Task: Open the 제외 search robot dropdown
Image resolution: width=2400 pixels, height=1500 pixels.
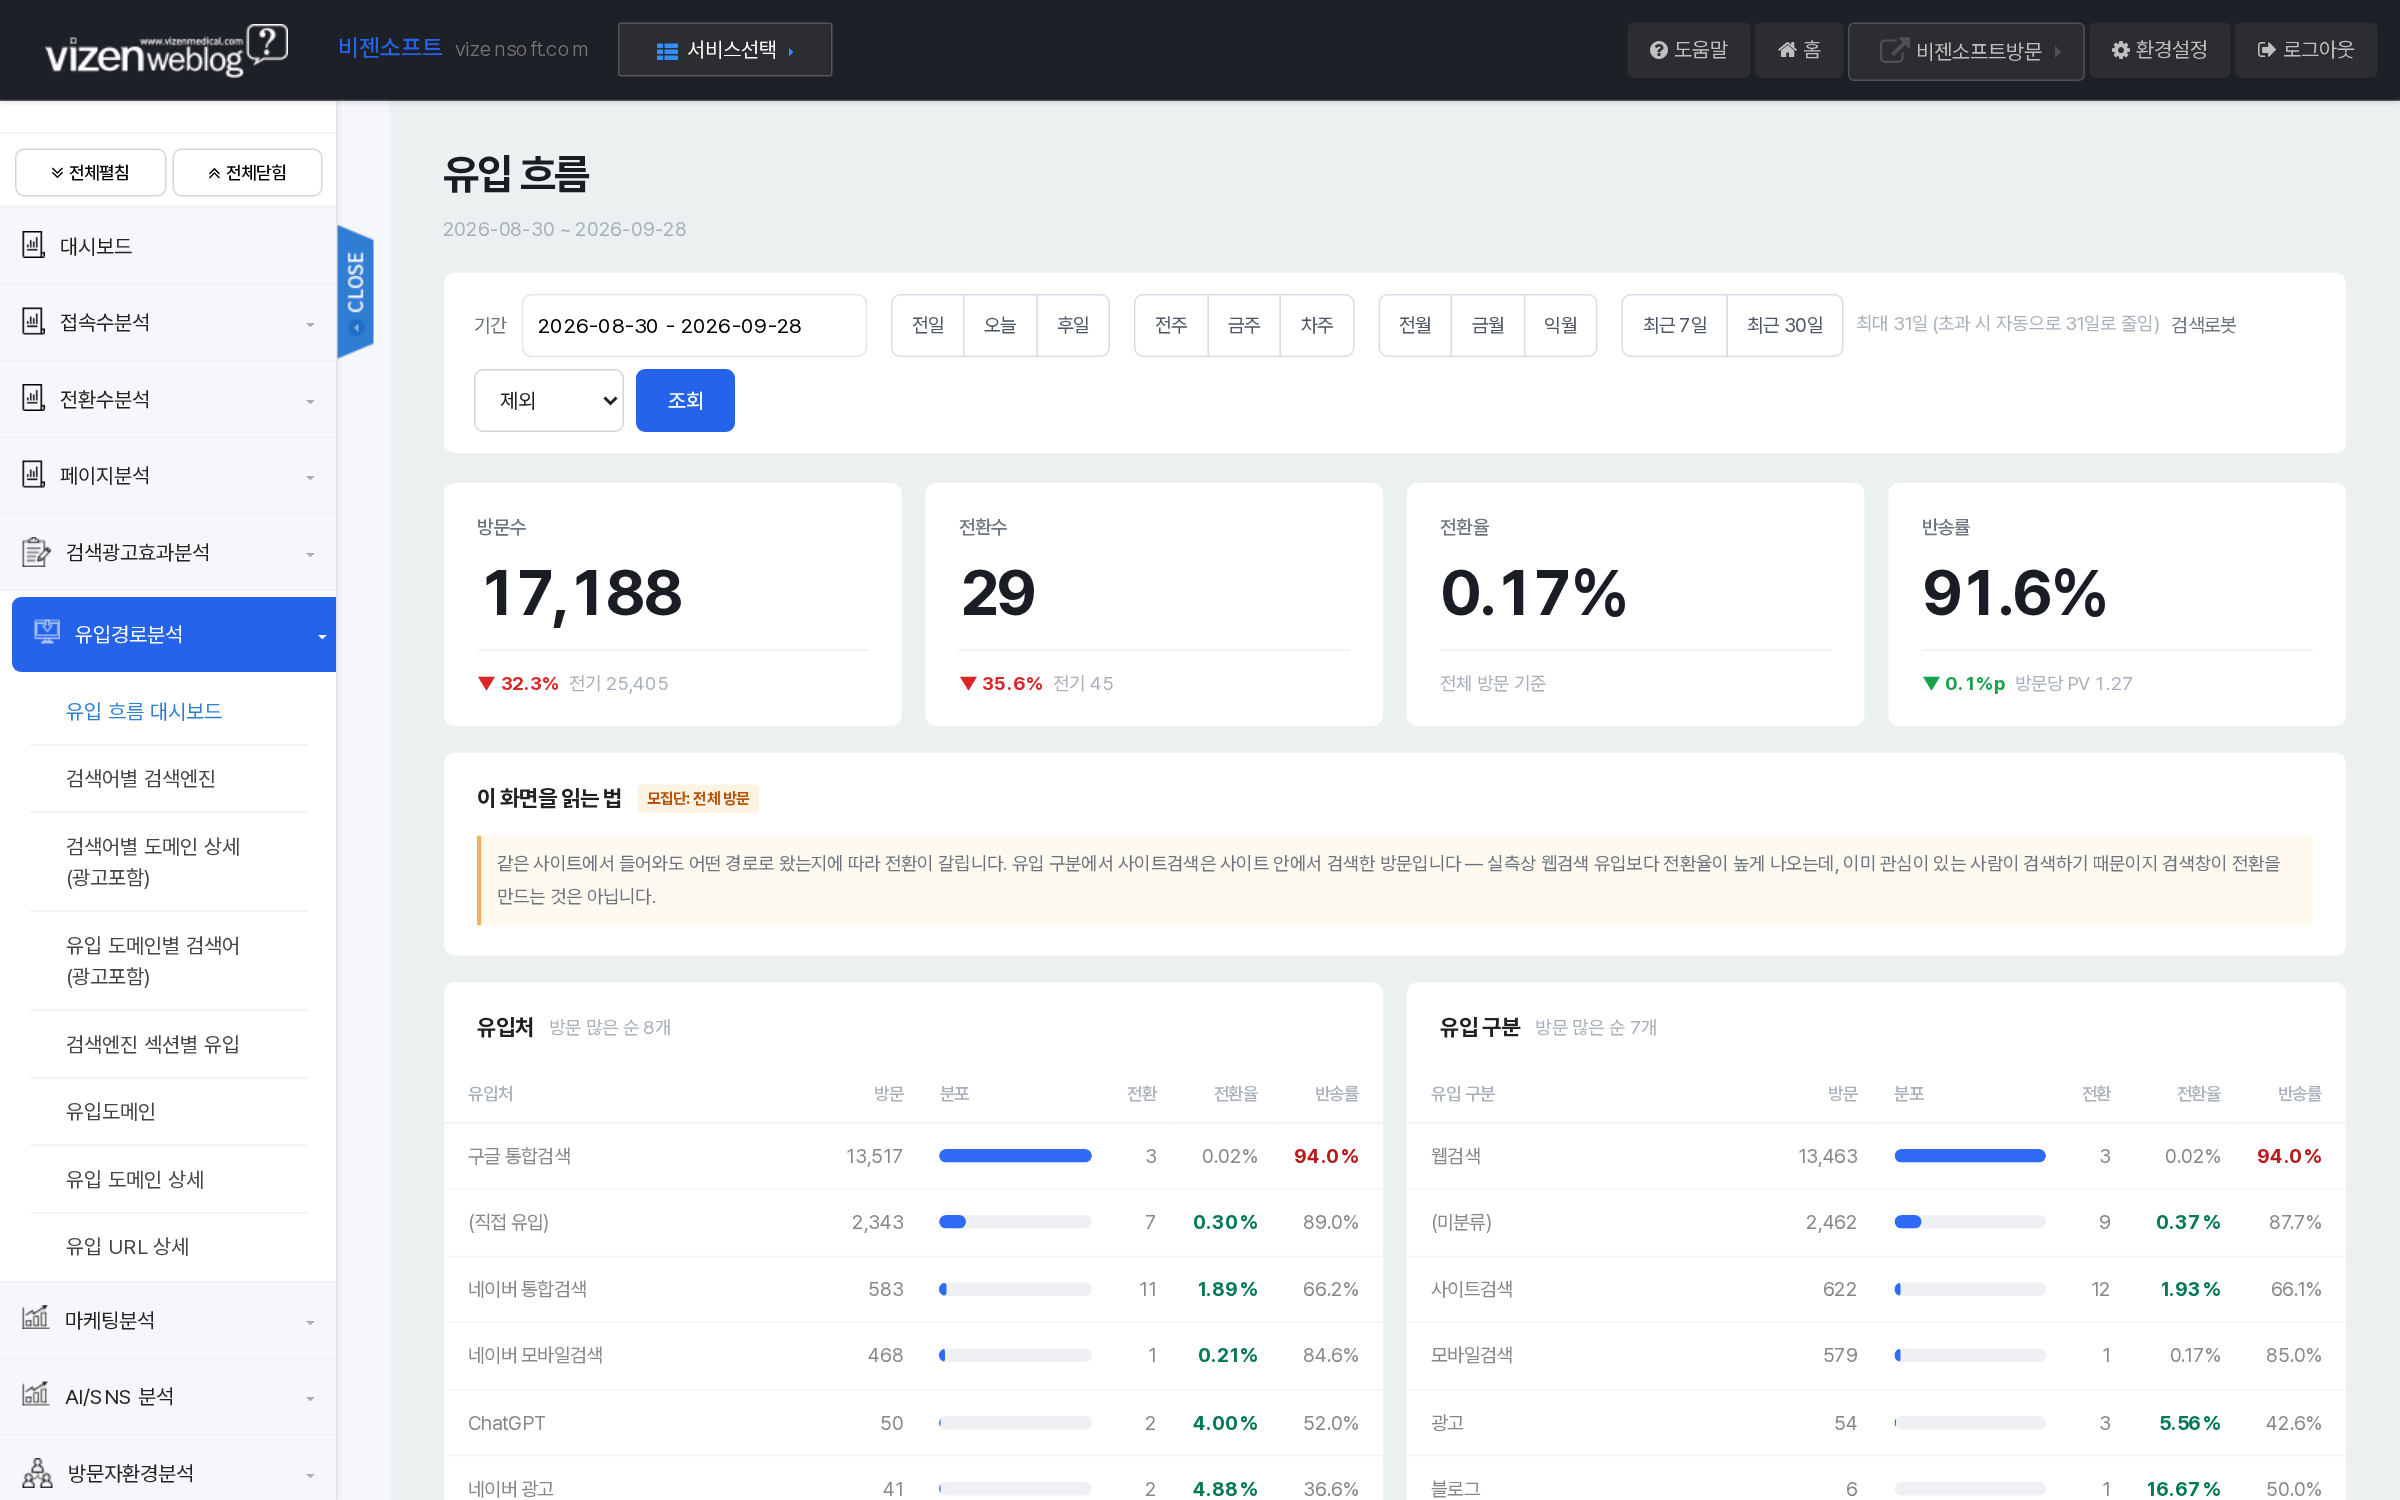Action: [549, 400]
